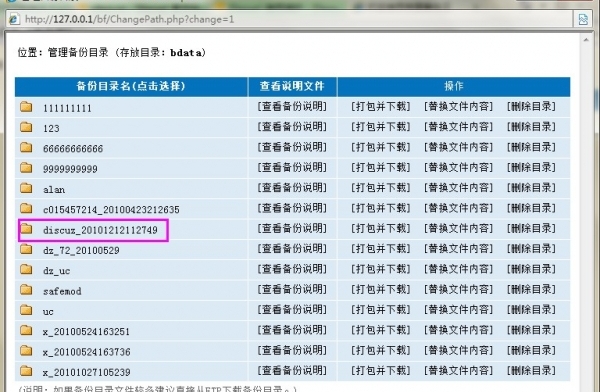Screen dimensions: 600x392
Task: Open backup directory x_20101027105239
Action: pyautogui.click(x=86, y=372)
